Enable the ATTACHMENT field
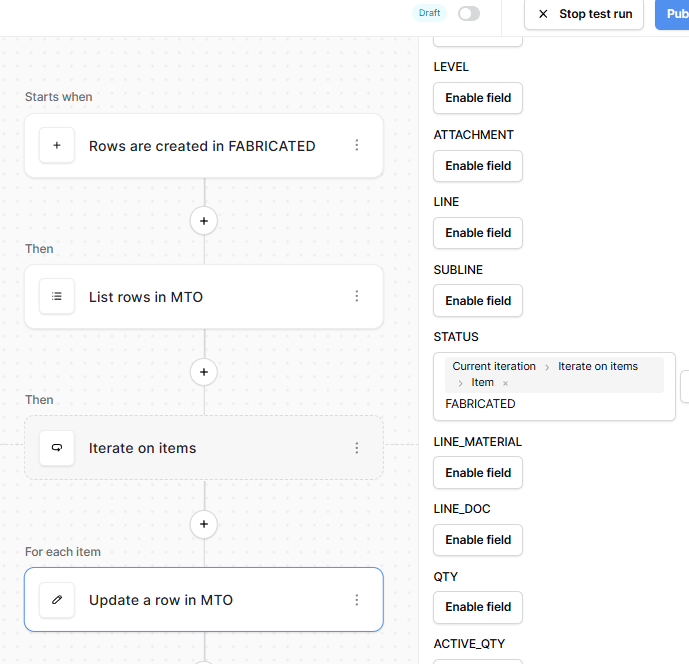Screen dimensions: 689x664 [x=478, y=166]
